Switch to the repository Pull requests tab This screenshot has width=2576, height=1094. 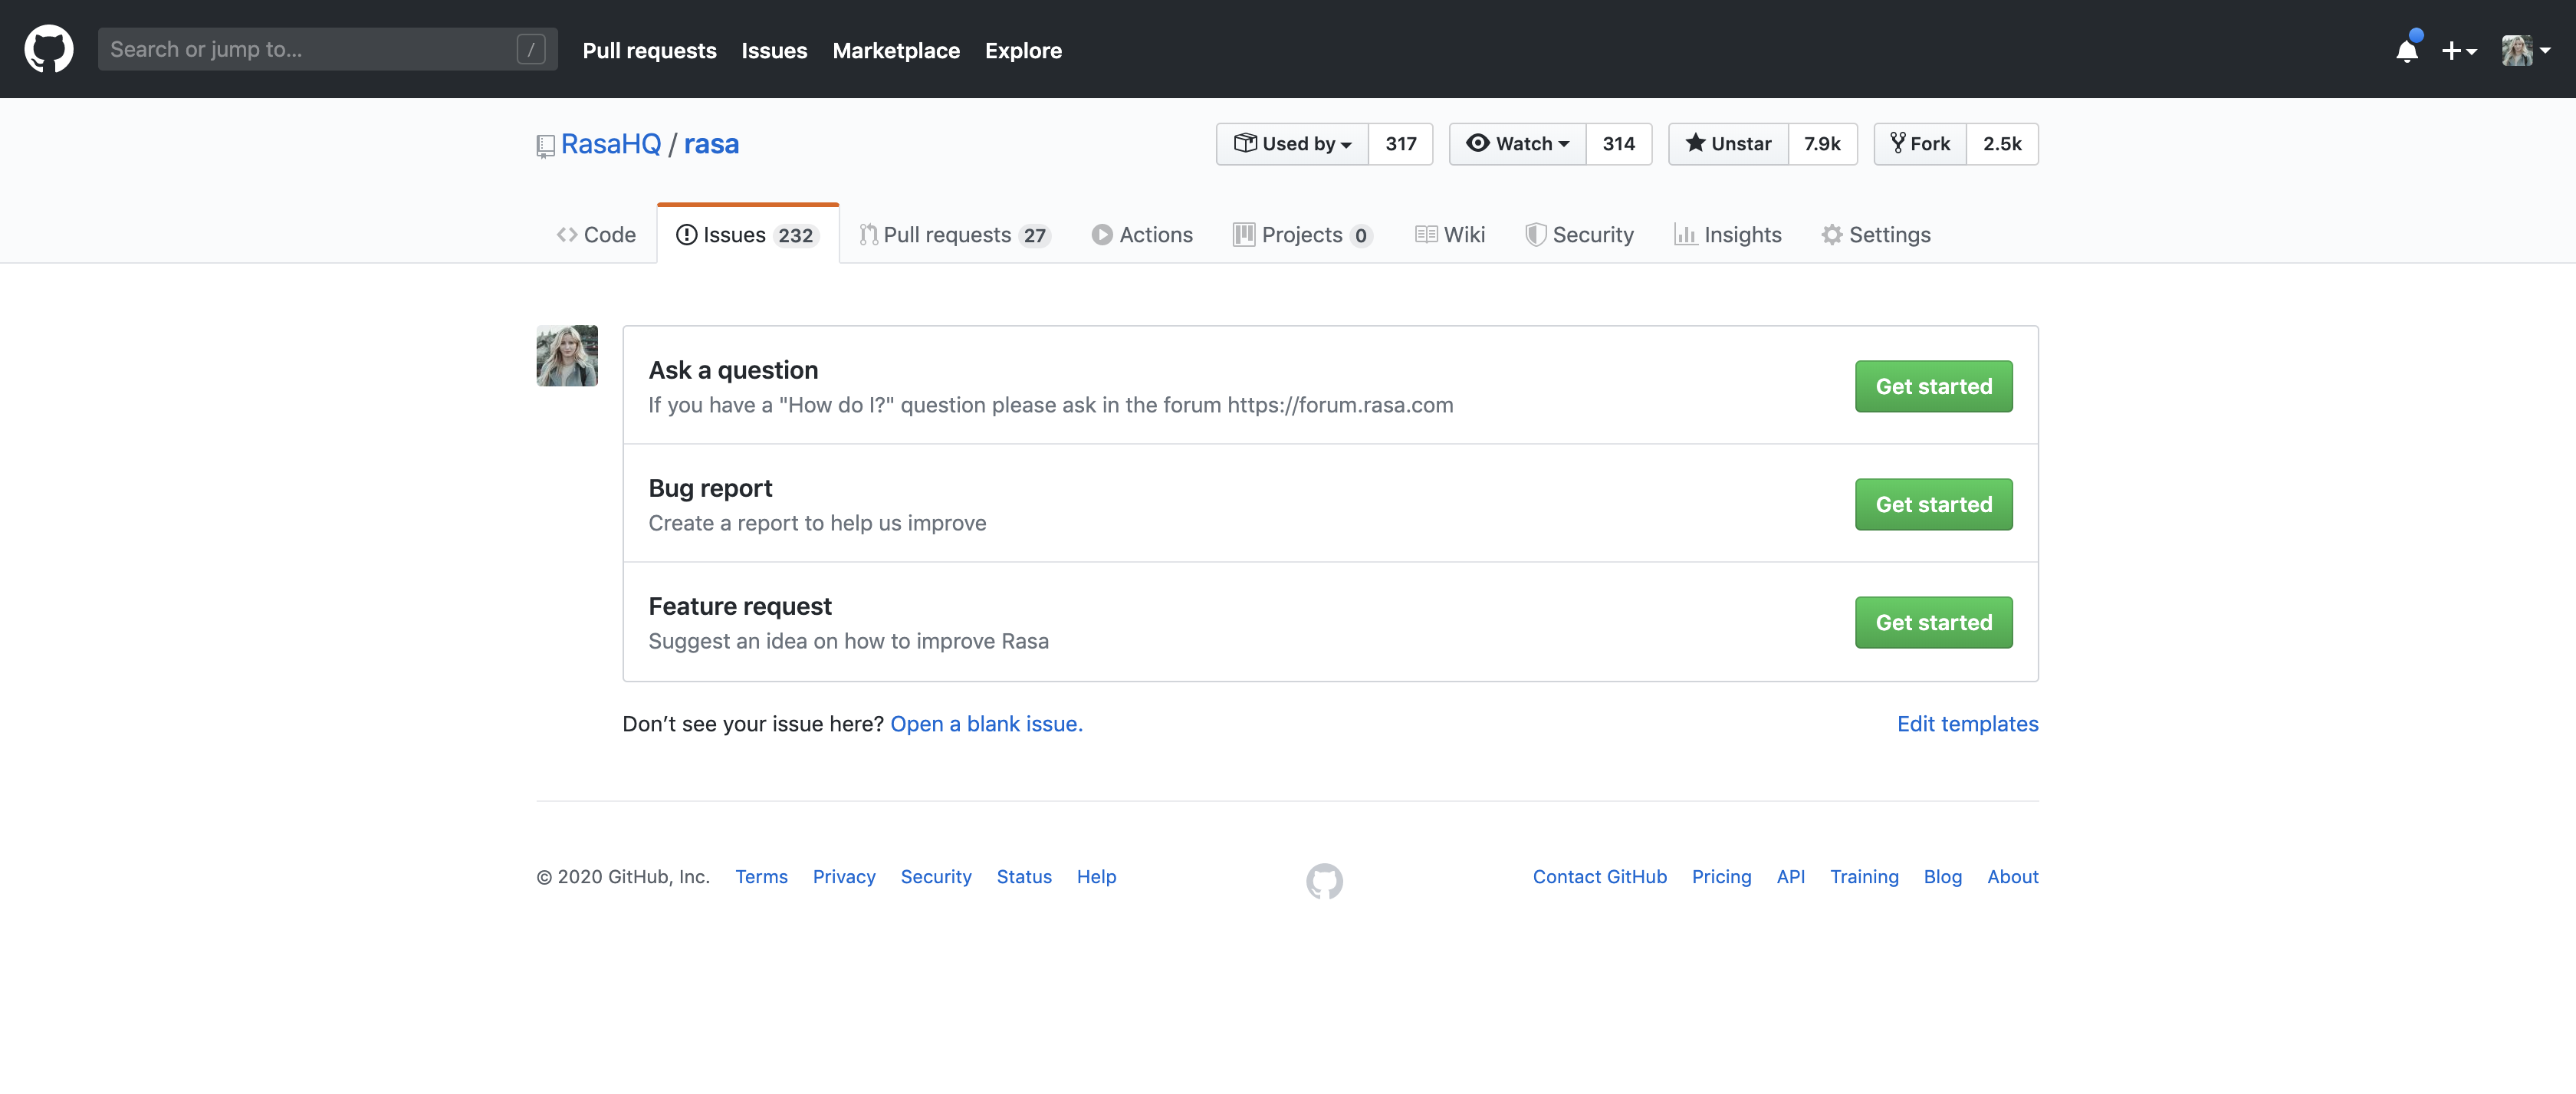(955, 235)
